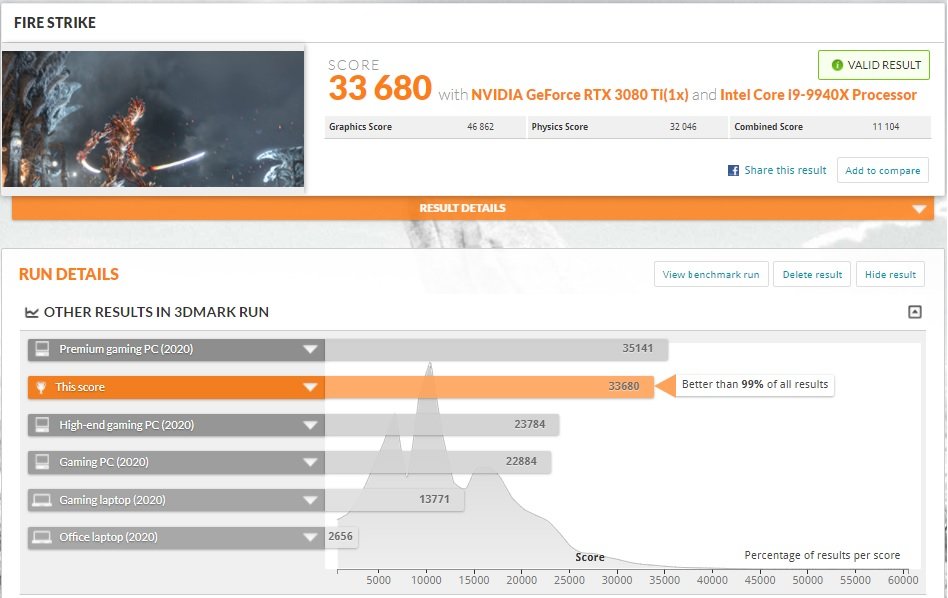Click the Premium gaming PC 35141 score bar
Image resolution: width=948 pixels, height=598 pixels.
pos(496,349)
